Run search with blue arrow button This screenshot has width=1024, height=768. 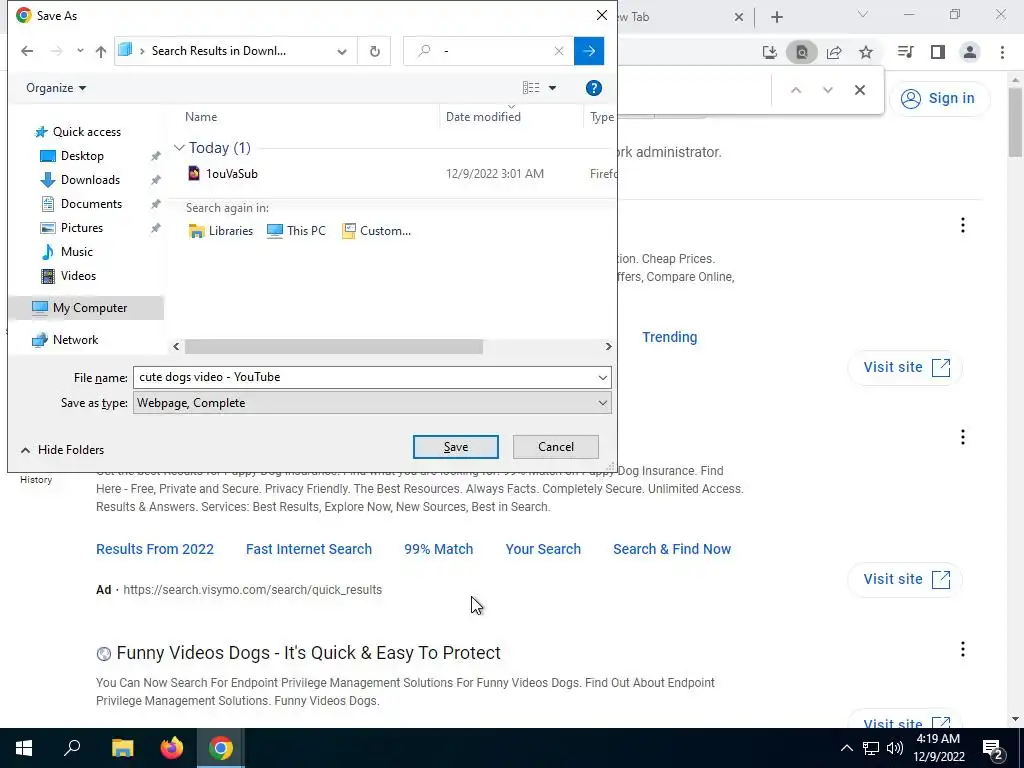tap(588, 51)
